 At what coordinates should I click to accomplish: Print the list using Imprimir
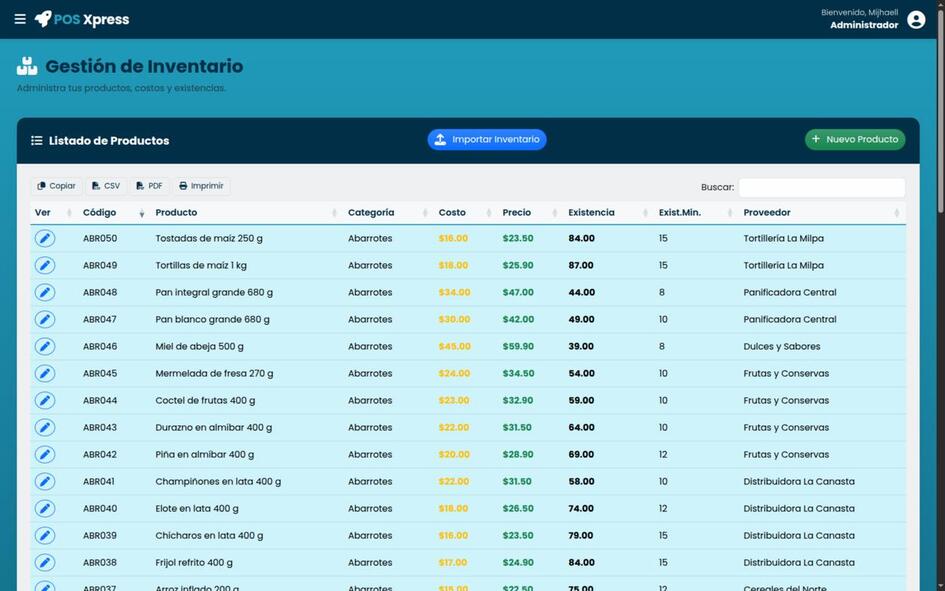pos(201,186)
